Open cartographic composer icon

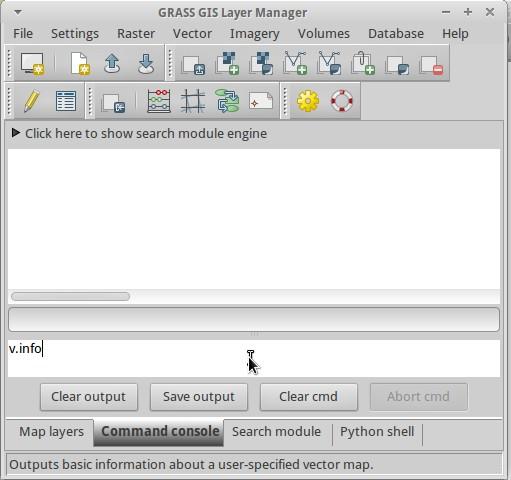261,101
